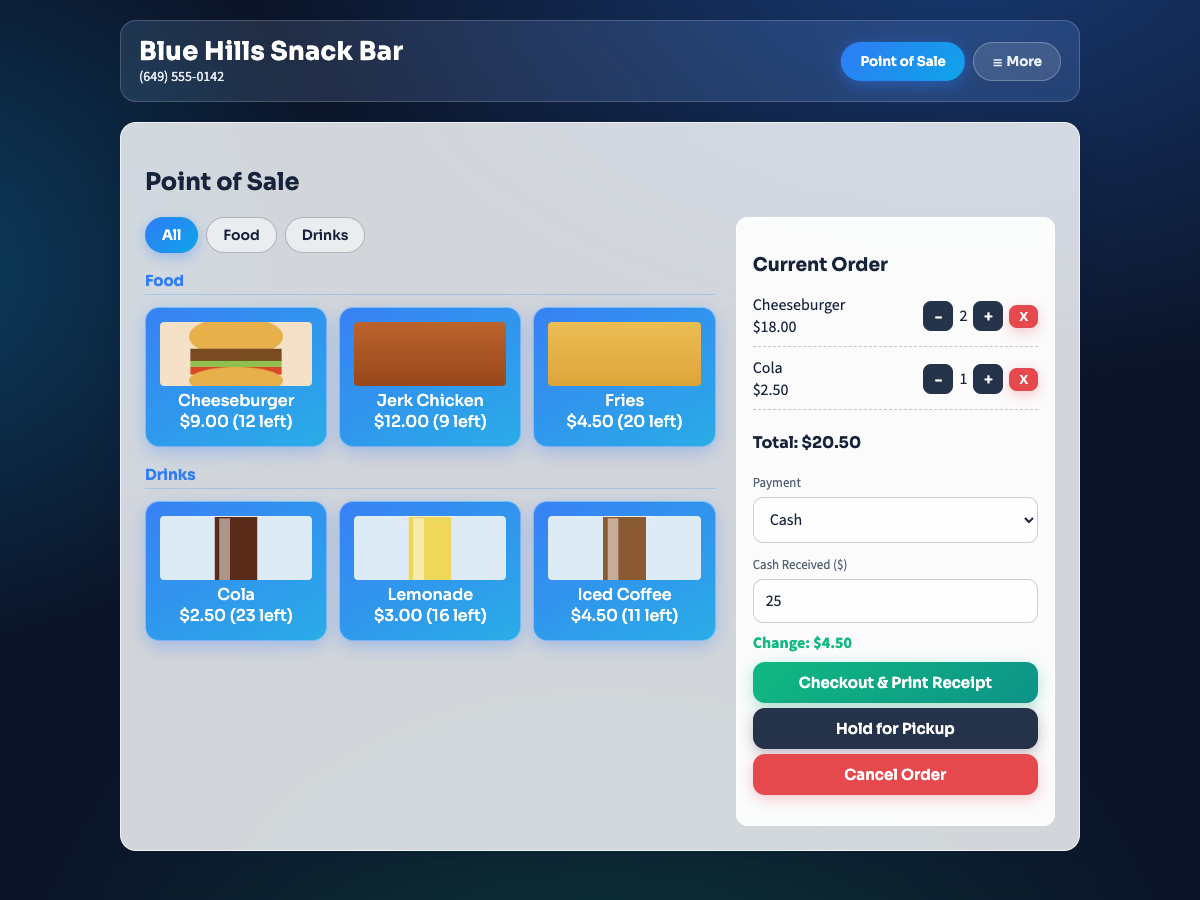Viewport: 1200px width, 900px height.
Task: Show All menu items filter
Action: click(172, 235)
